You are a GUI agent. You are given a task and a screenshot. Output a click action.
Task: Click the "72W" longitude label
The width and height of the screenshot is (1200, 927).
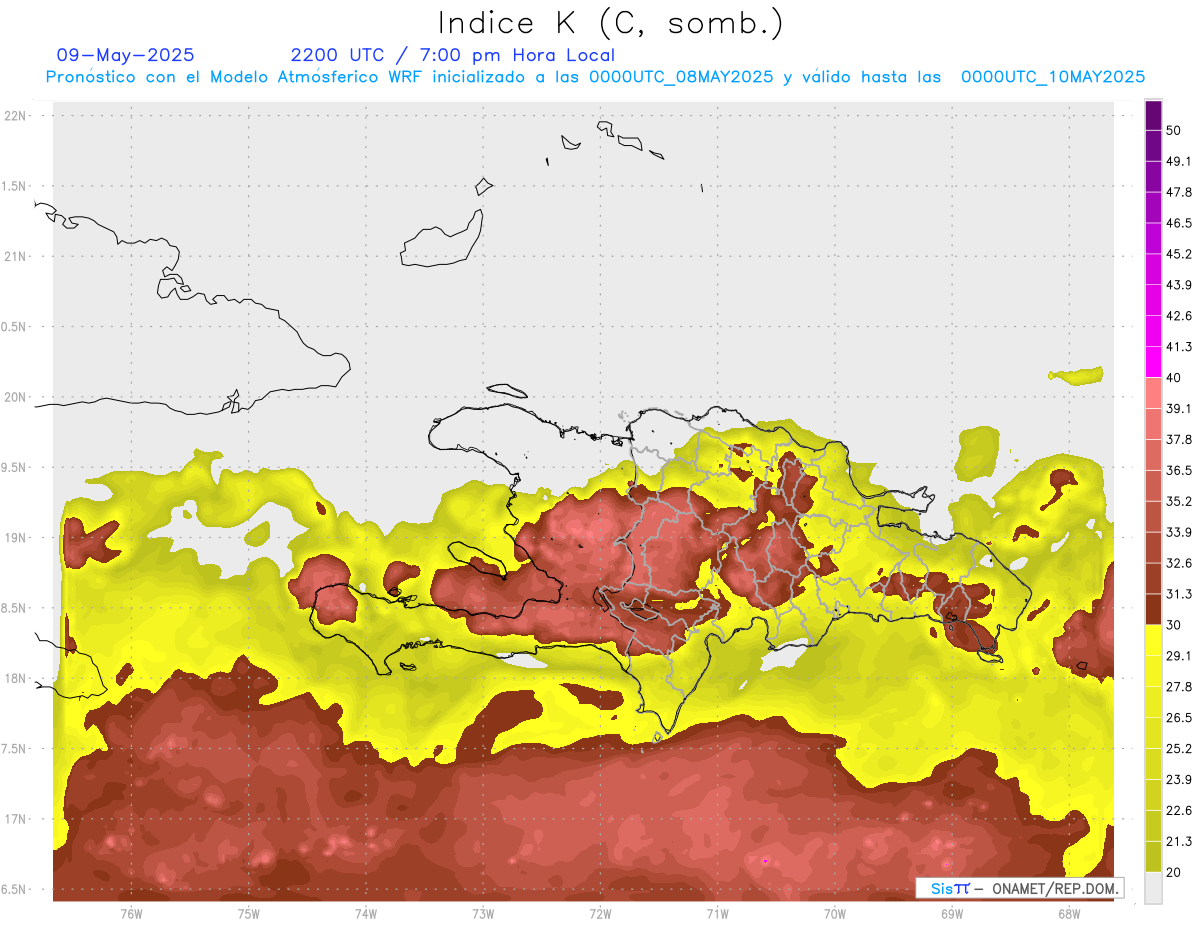pyautogui.click(x=600, y=914)
